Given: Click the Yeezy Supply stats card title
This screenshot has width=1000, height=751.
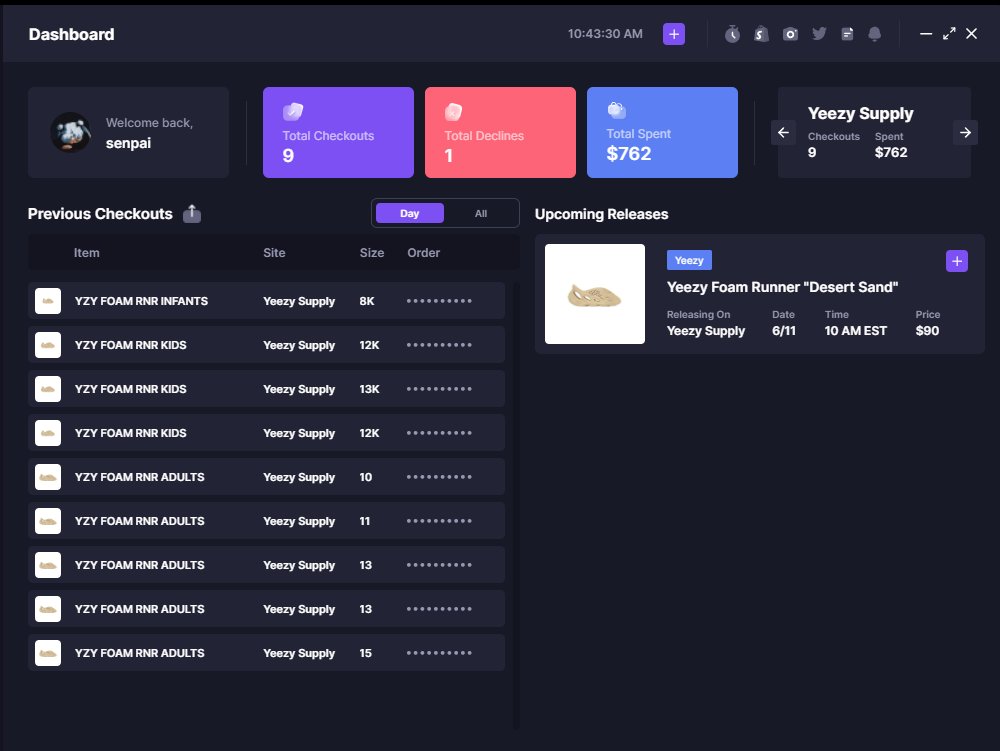Looking at the screenshot, I should [860, 113].
